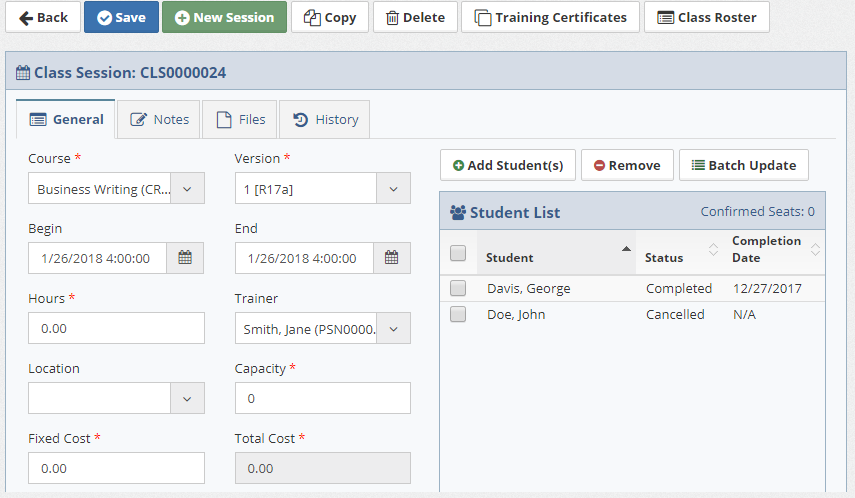The width and height of the screenshot is (855, 498).
Task: Click Add Student(s) button
Action: [508, 165]
